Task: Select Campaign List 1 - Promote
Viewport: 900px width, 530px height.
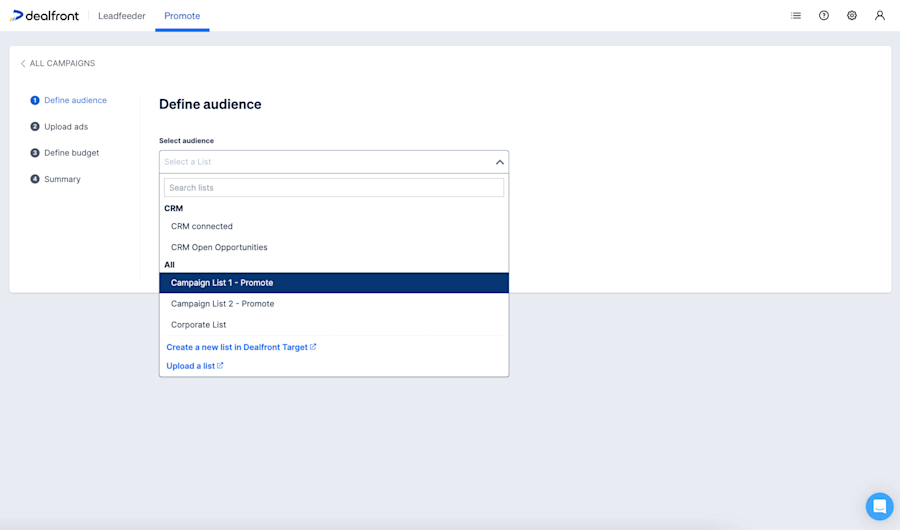Action: point(334,283)
